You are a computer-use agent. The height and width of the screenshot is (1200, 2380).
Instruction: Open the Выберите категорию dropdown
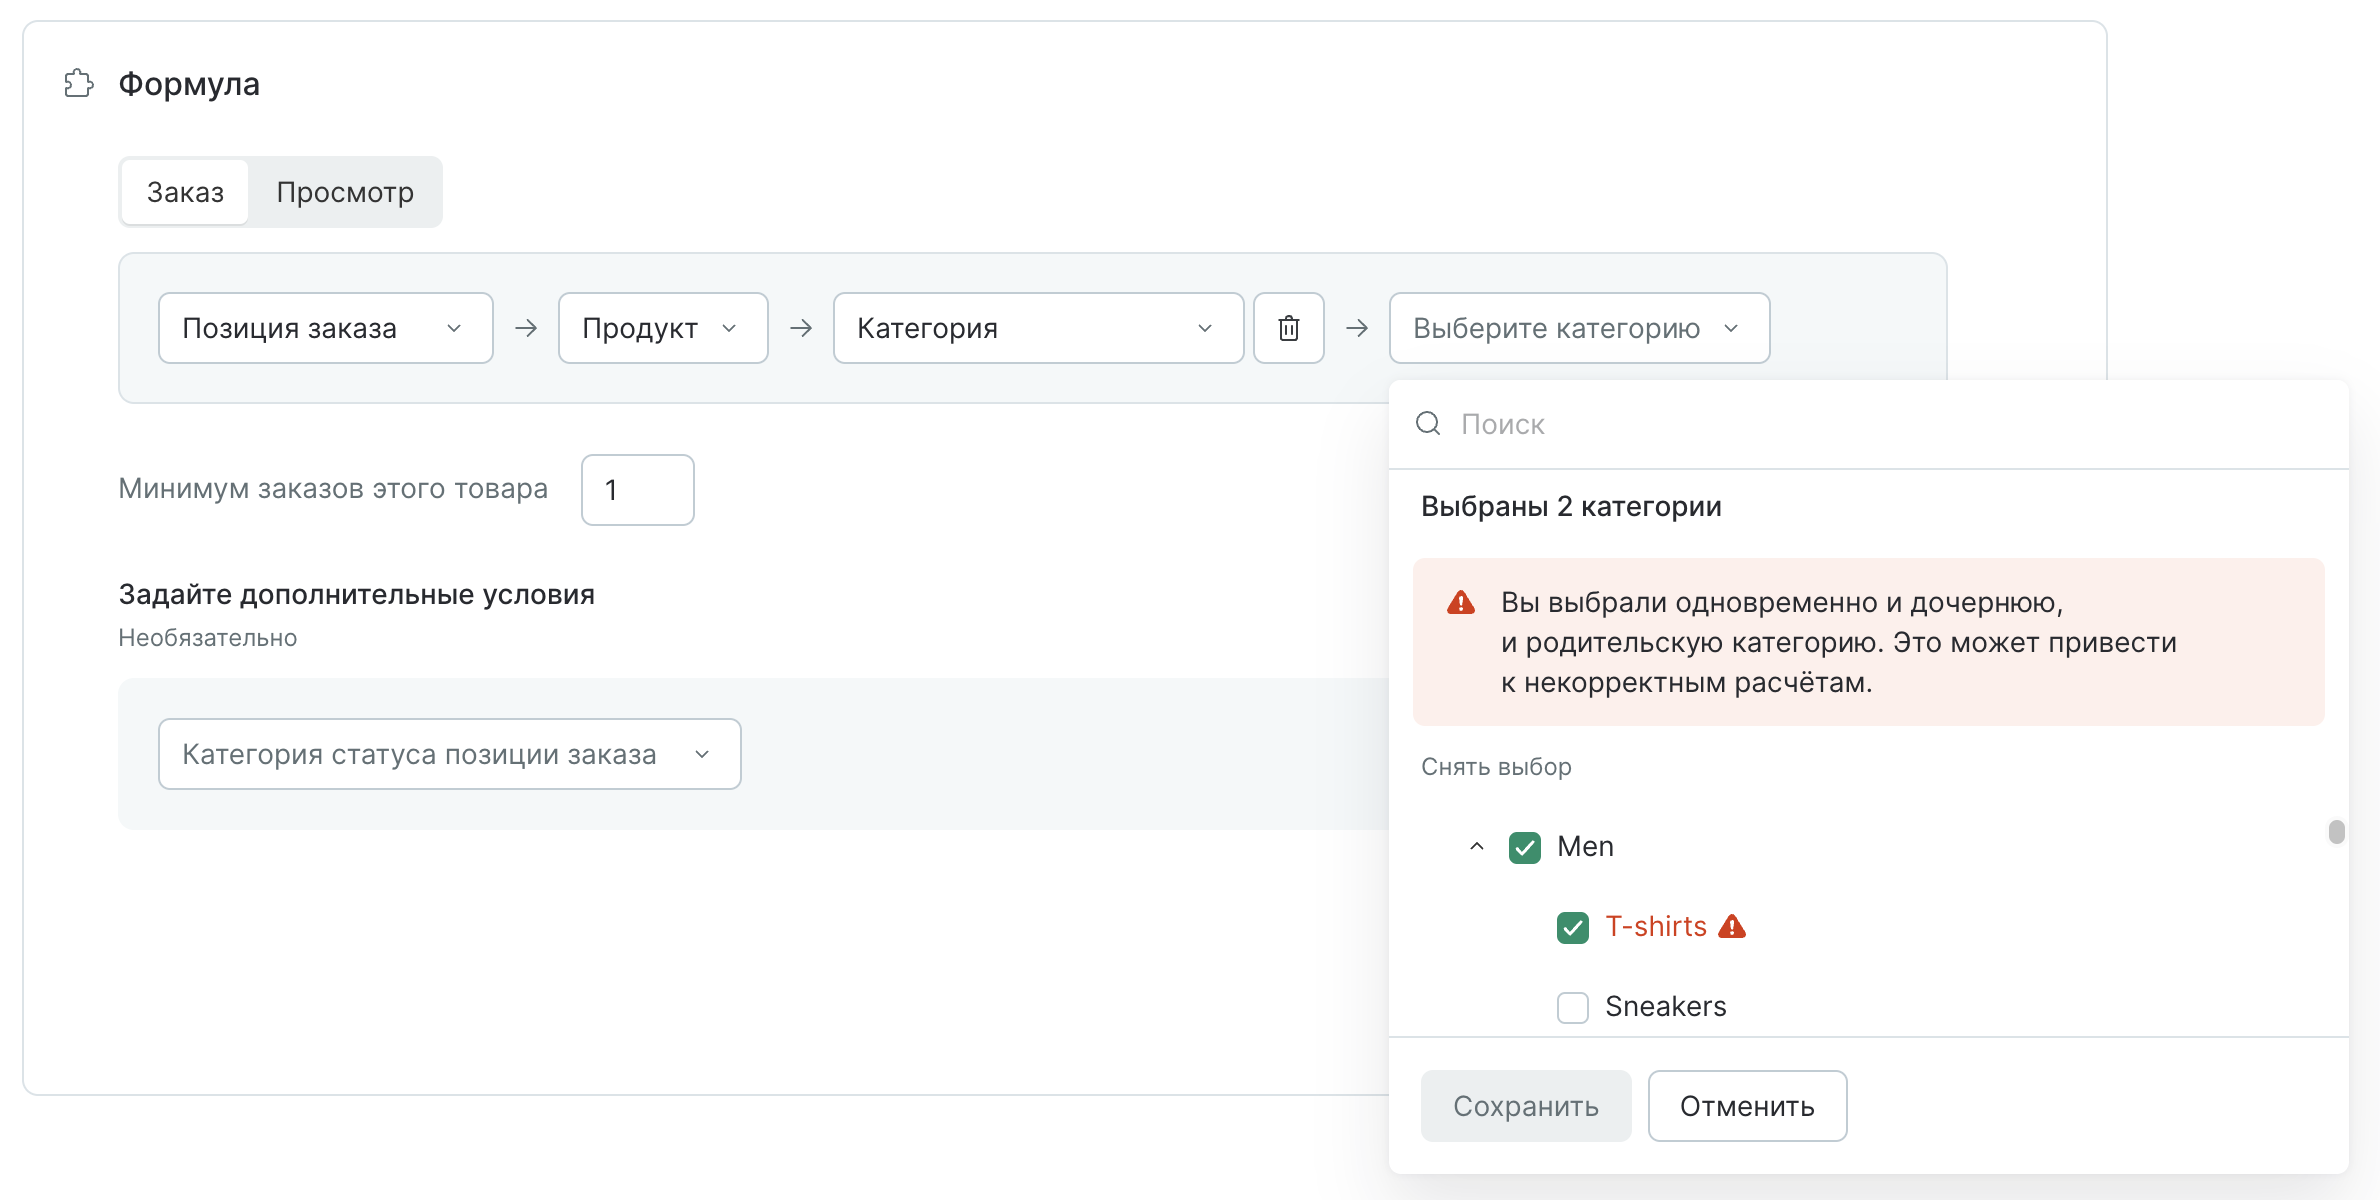tap(1579, 328)
